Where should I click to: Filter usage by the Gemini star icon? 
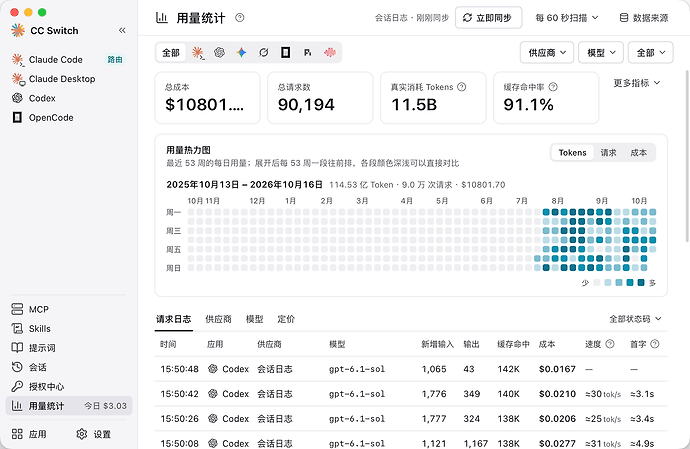(241, 53)
